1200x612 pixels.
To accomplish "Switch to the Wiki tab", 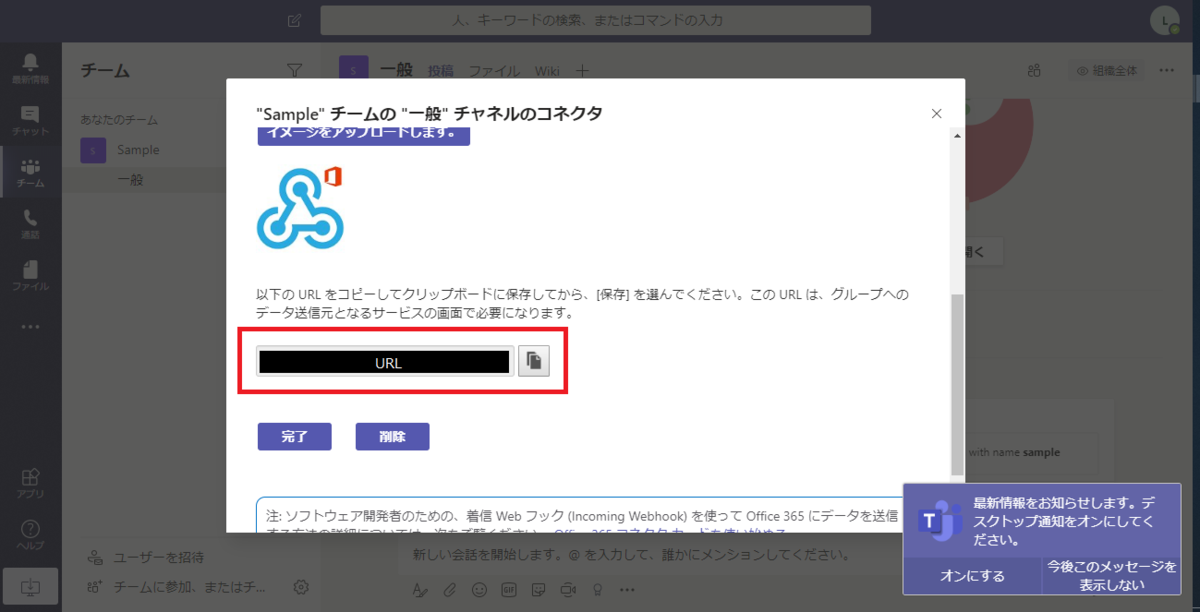I will tap(547, 71).
